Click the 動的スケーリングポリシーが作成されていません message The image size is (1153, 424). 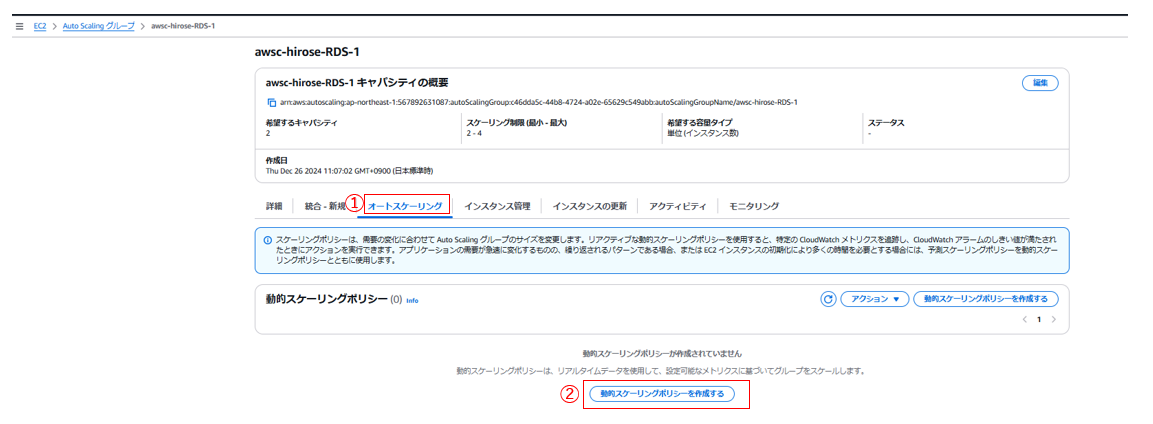(662, 353)
